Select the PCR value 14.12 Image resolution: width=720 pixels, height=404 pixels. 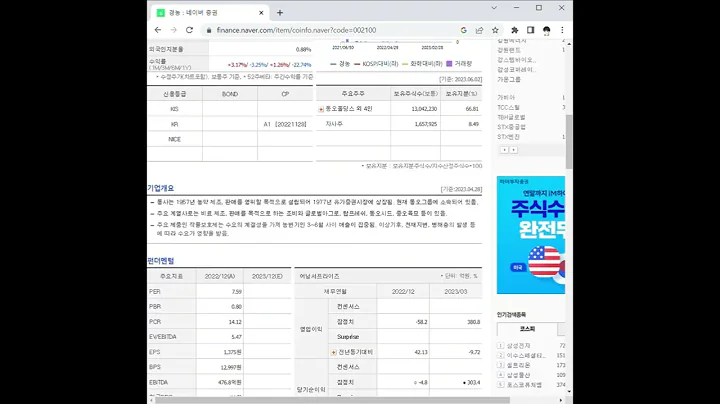(x=235, y=322)
